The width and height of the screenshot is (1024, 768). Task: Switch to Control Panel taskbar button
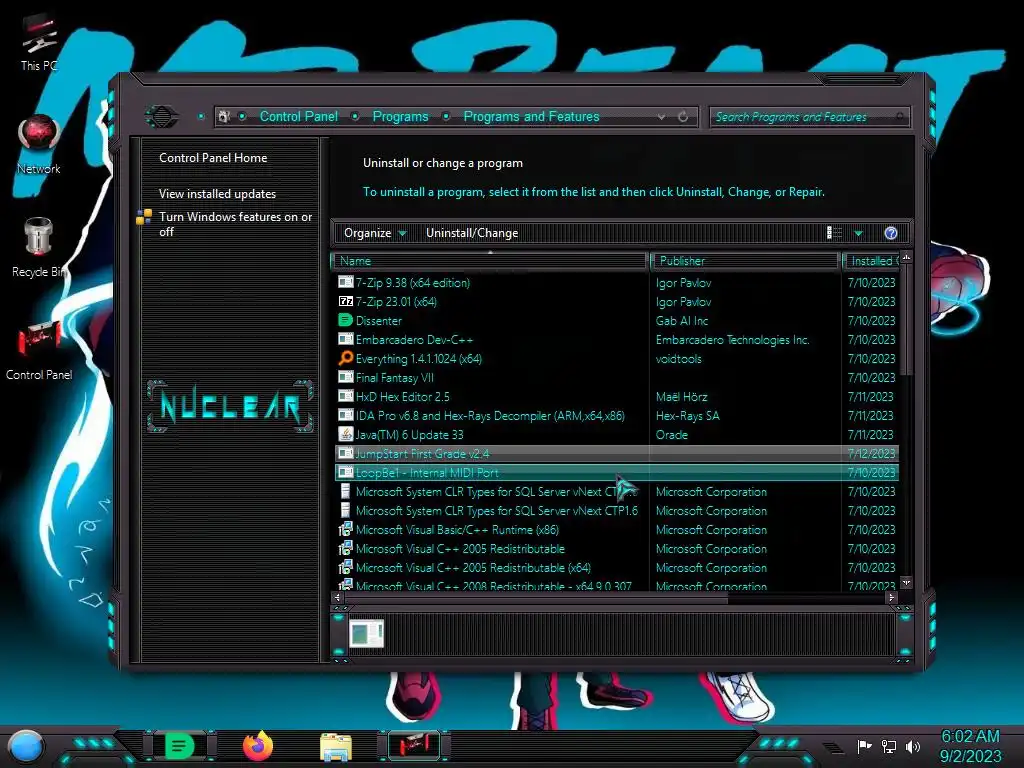(414, 745)
